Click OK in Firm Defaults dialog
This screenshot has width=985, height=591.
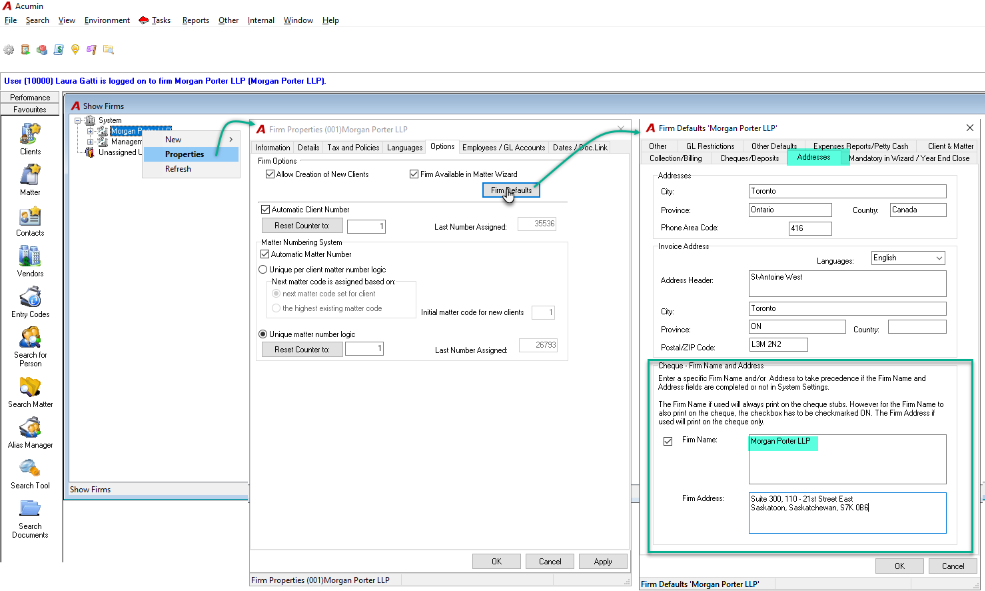tap(900, 566)
